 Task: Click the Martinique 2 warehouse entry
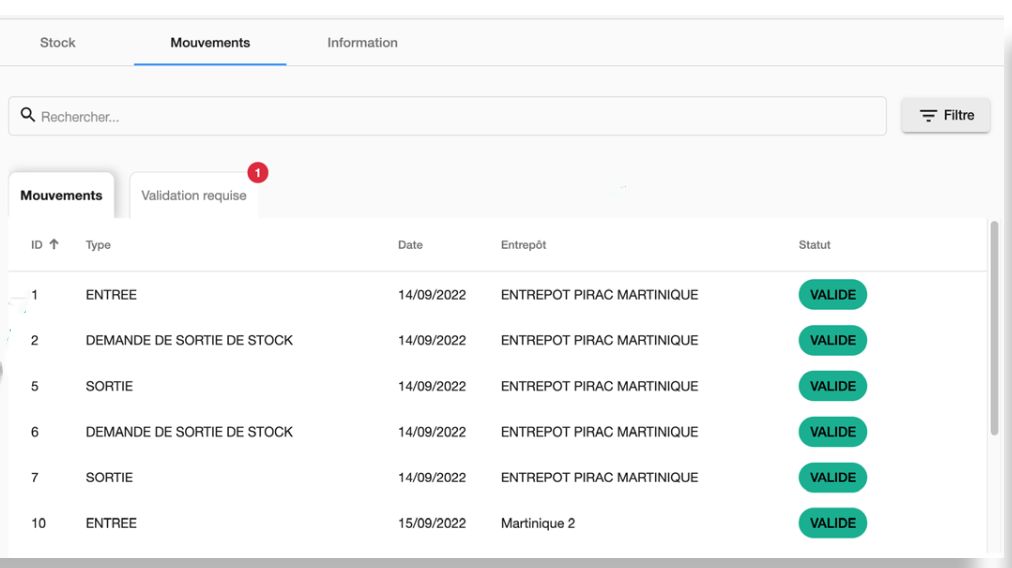[x=537, y=523]
